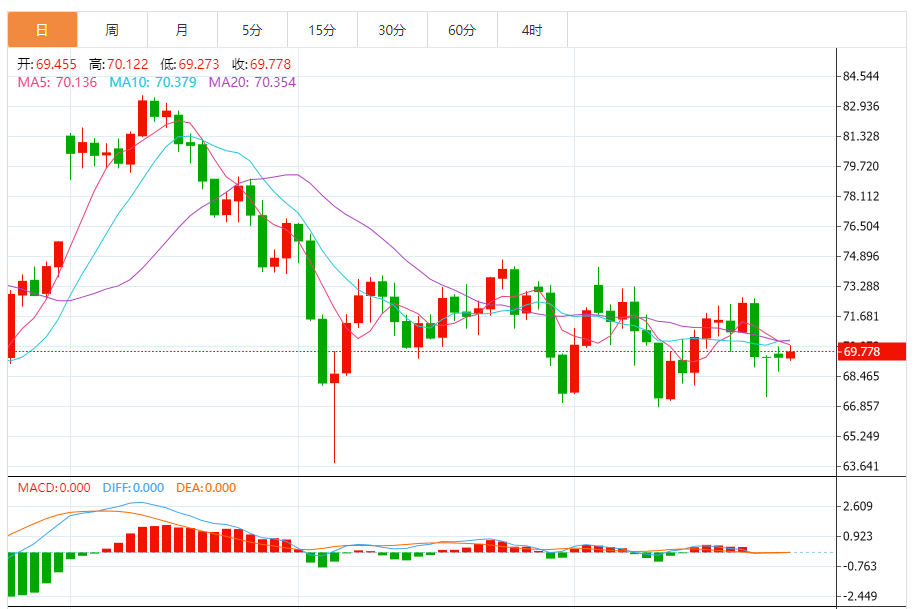Click the 81.328 price axis label
914x609 pixels.
pyautogui.click(x=861, y=136)
